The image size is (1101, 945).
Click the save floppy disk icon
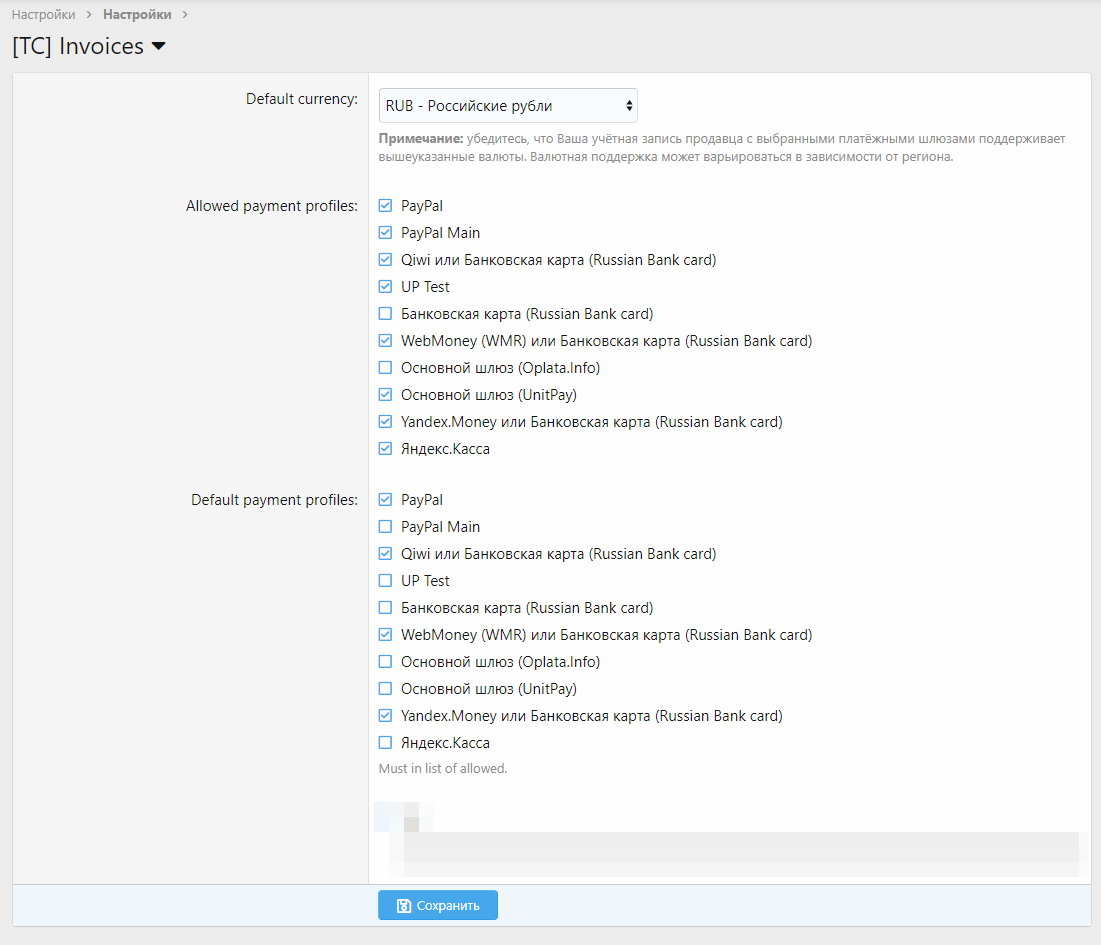[x=403, y=906]
